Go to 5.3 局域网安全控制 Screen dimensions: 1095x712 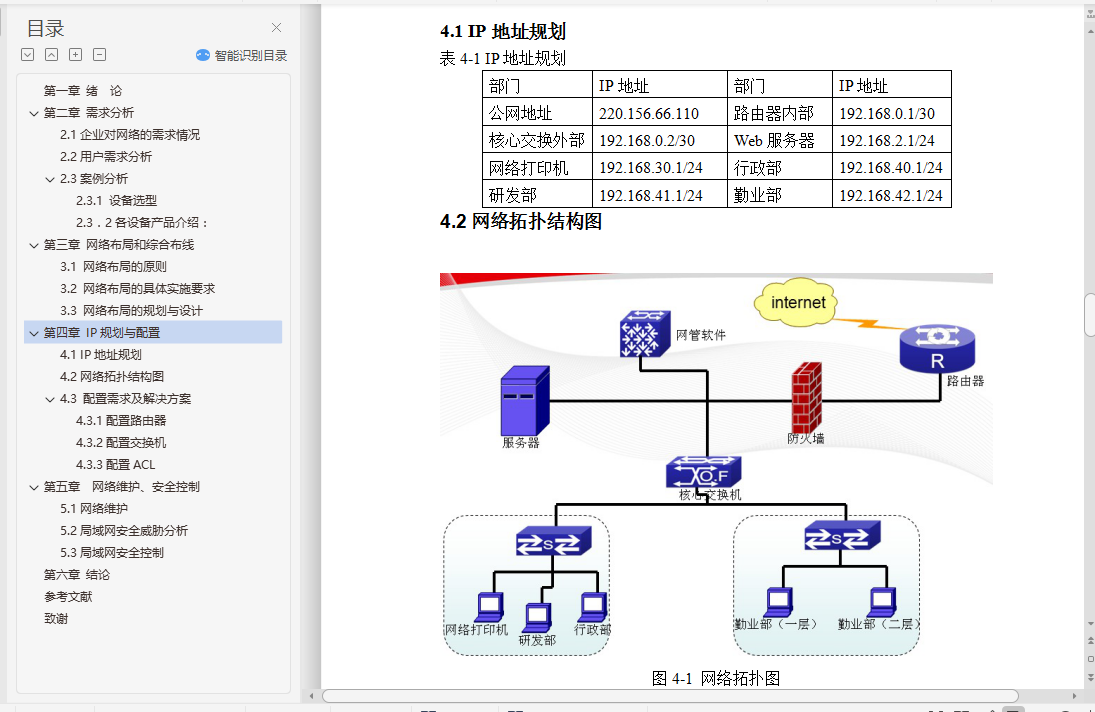coord(112,553)
